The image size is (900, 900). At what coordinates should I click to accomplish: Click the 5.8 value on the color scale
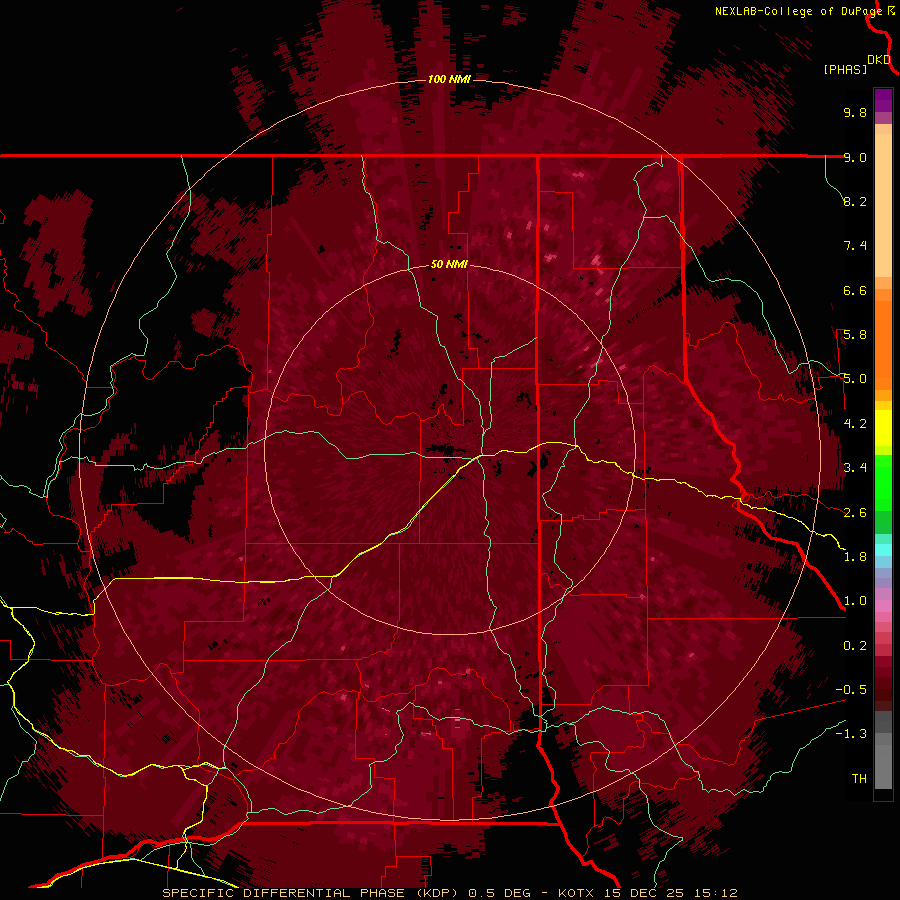tap(855, 335)
